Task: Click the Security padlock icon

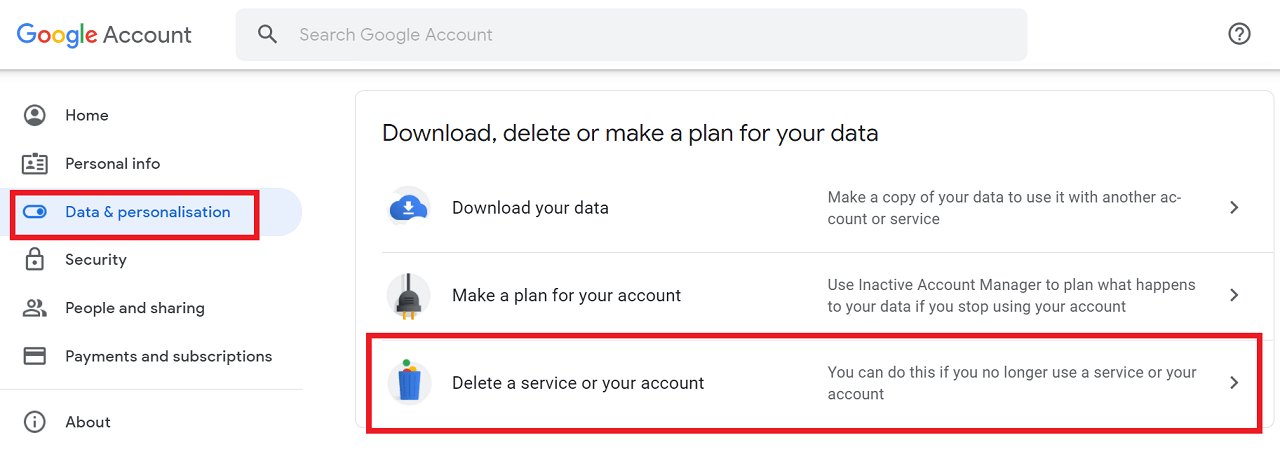Action: (35, 259)
